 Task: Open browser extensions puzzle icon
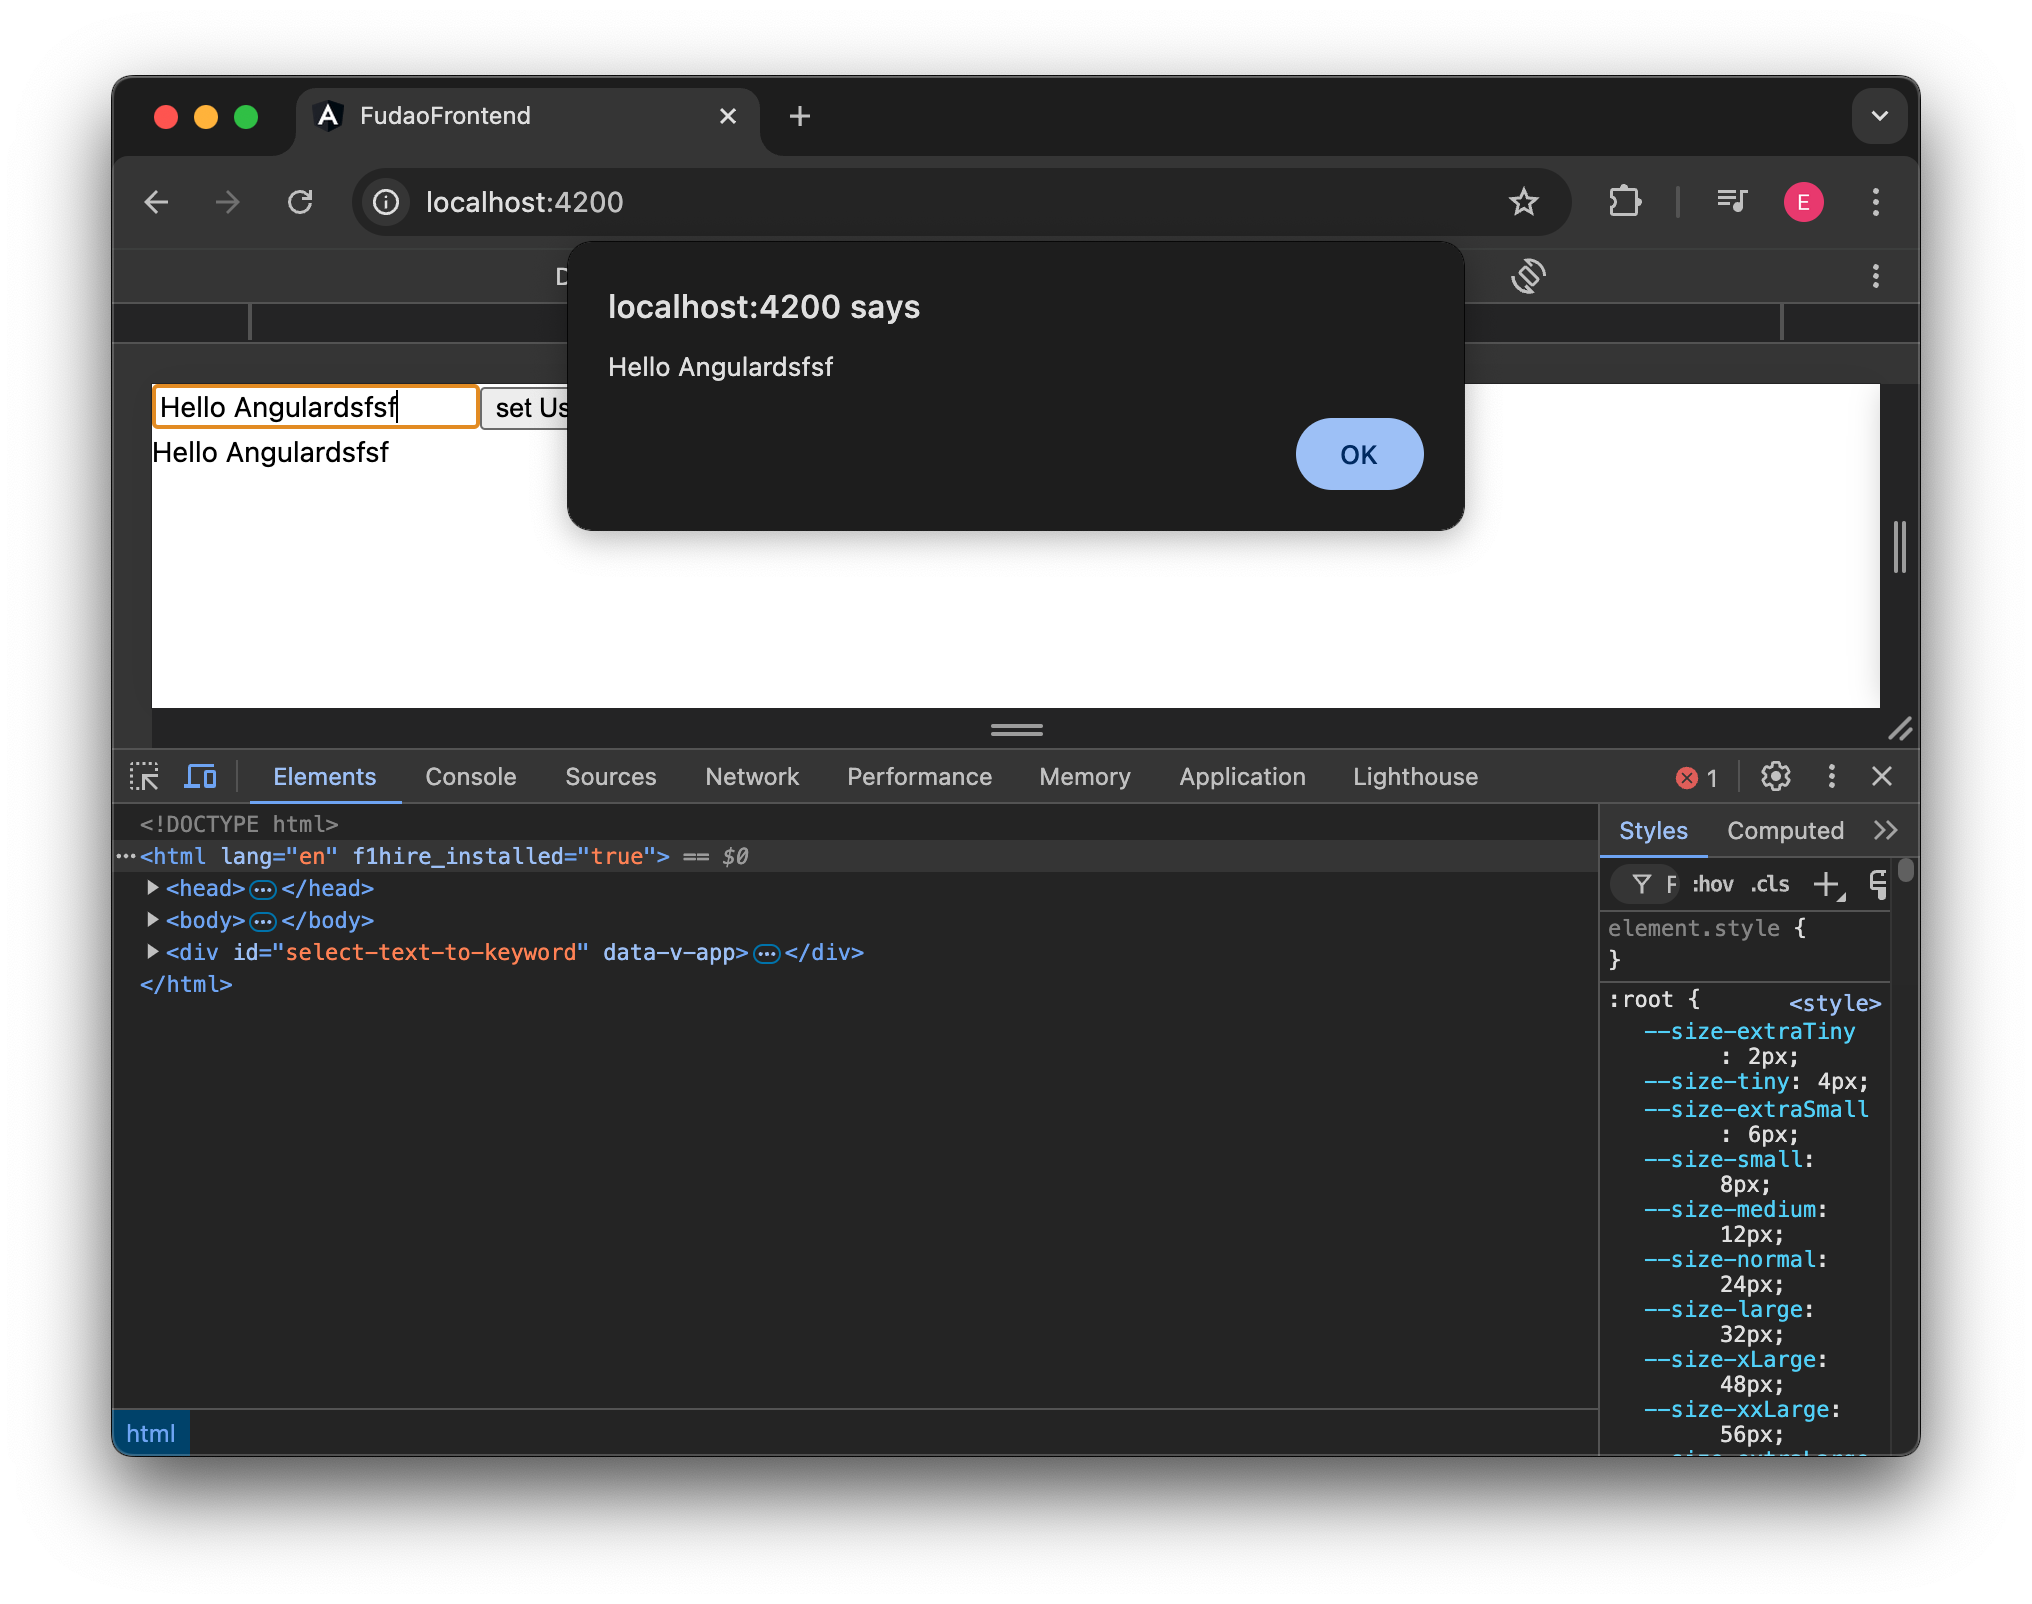1625,201
